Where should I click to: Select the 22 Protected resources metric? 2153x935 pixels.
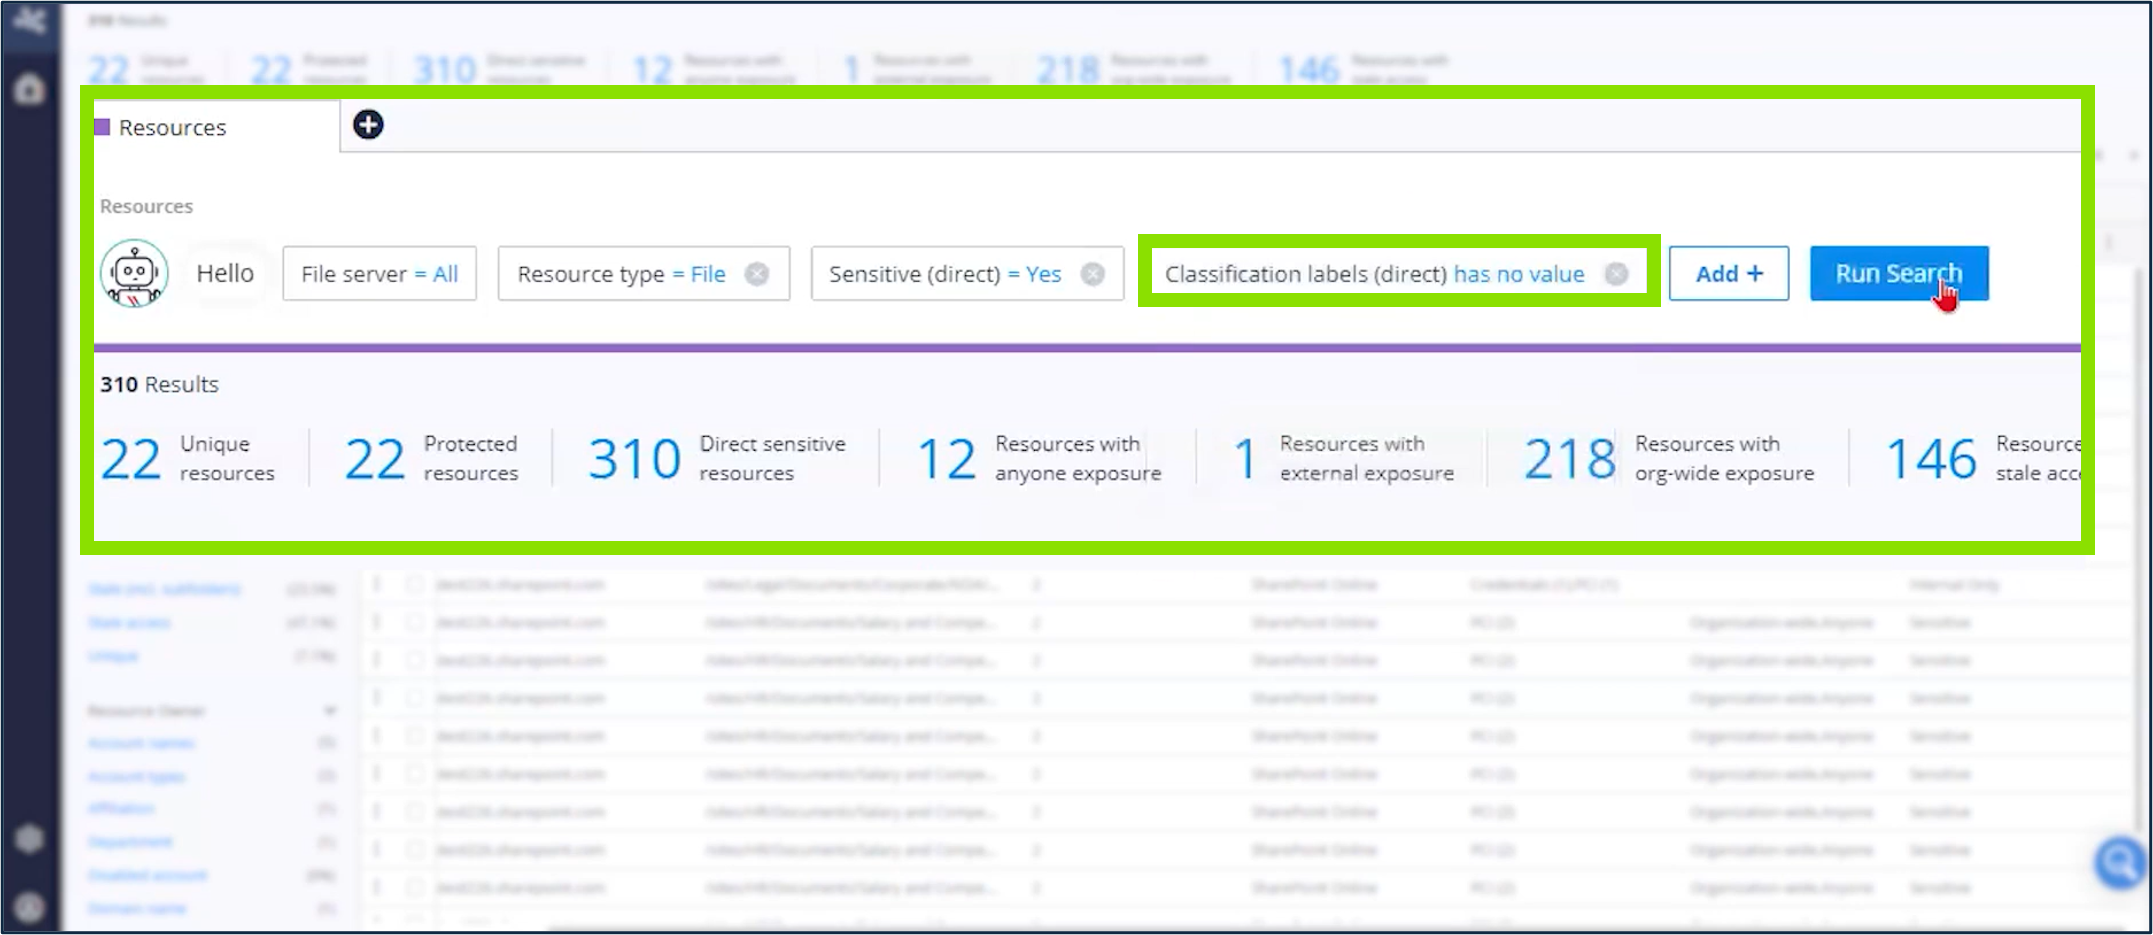(431, 459)
